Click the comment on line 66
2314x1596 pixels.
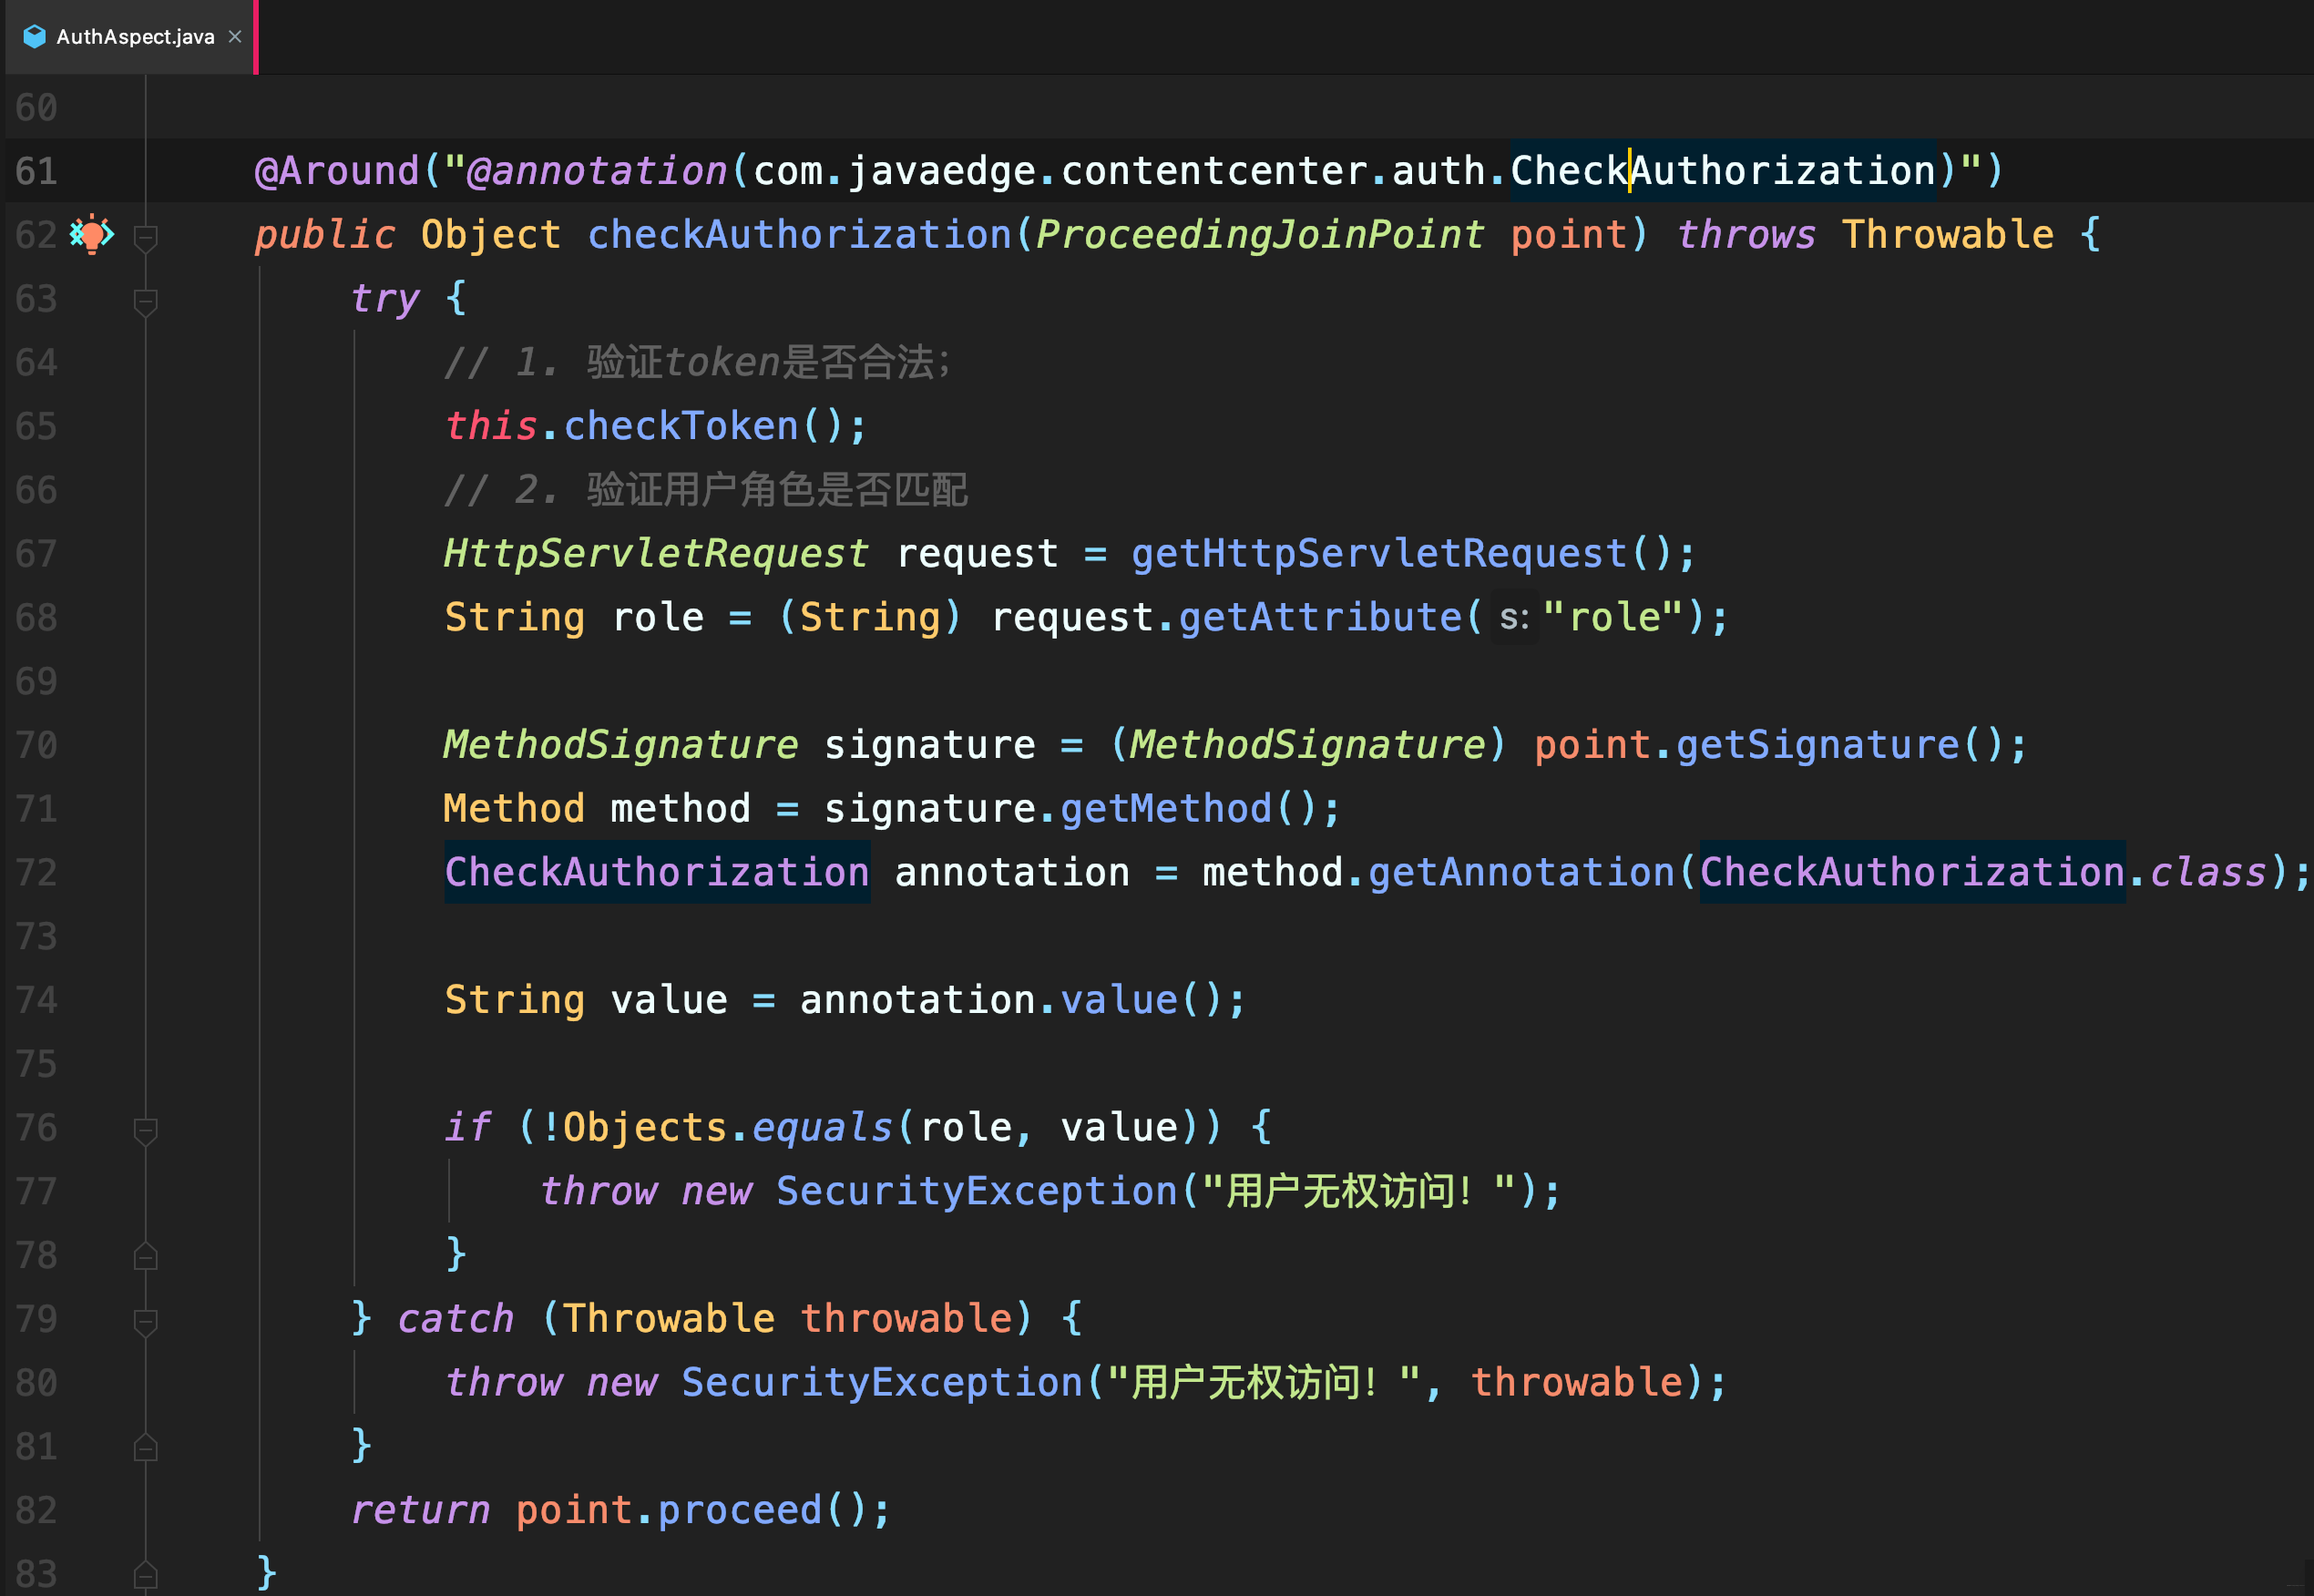pos(706,490)
